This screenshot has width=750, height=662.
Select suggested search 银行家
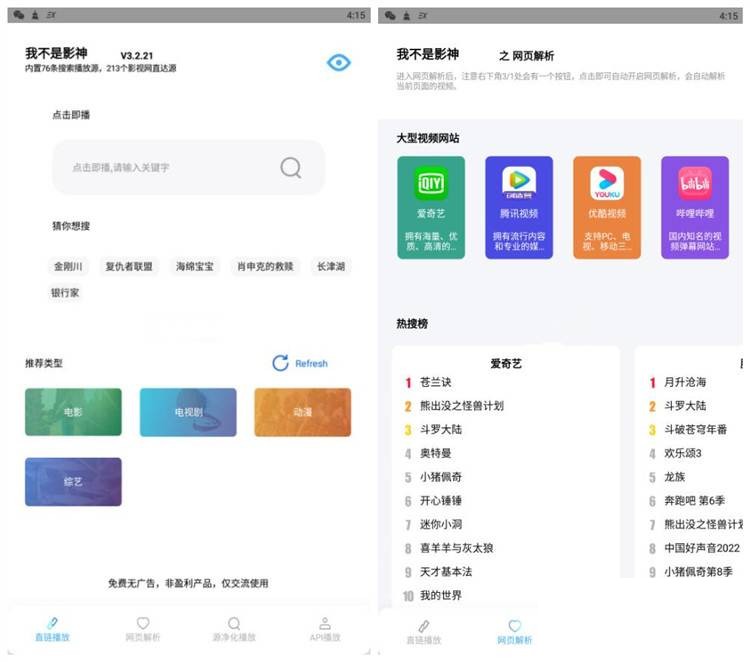[65, 293]
